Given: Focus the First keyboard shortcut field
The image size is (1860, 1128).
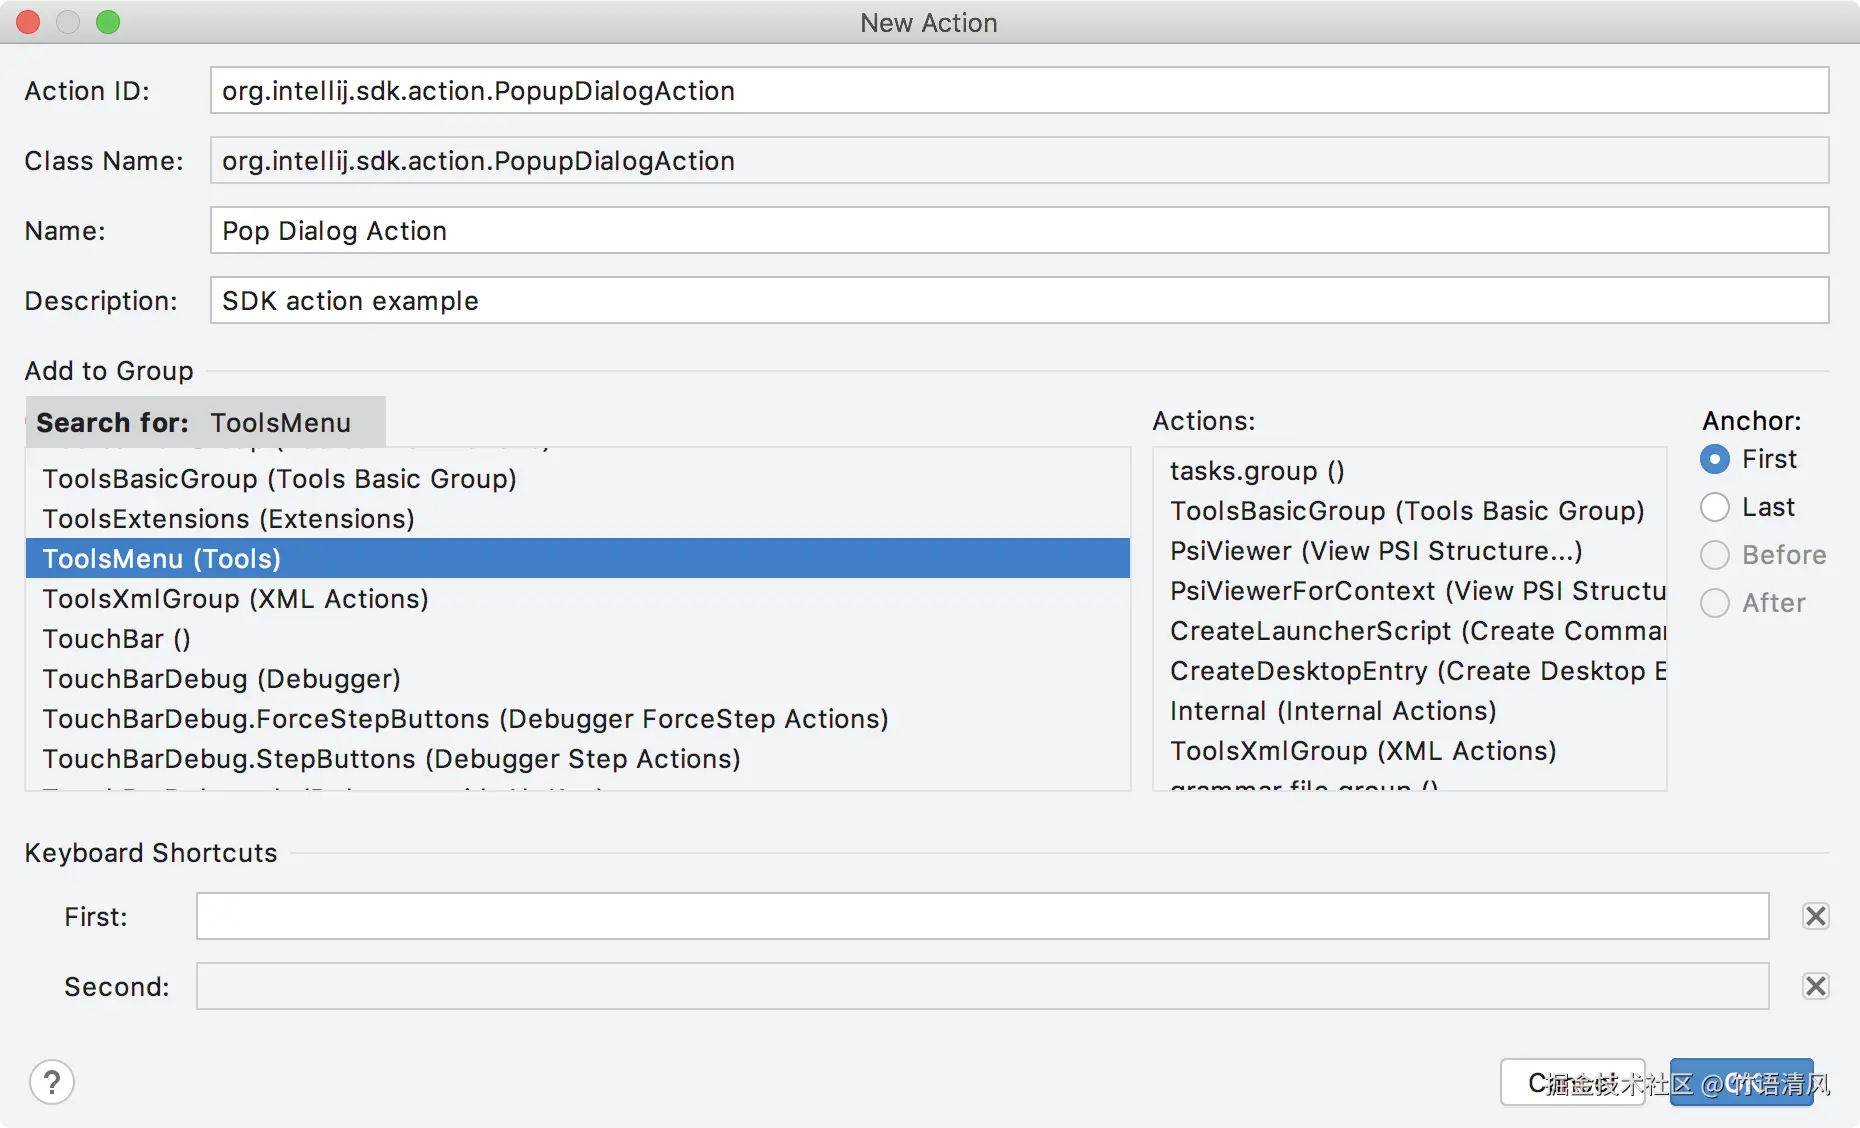Looking at the screenshot, I should (982, 916).
